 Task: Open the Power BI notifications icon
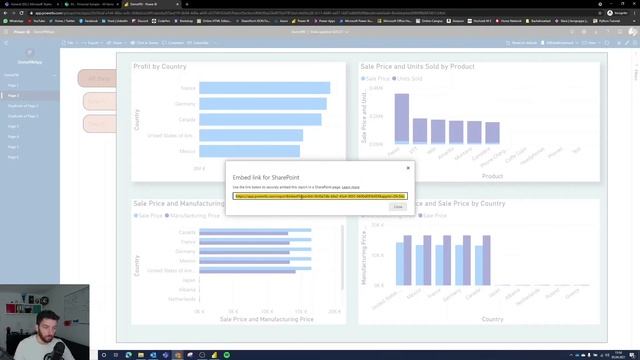(x=572, y=32)
